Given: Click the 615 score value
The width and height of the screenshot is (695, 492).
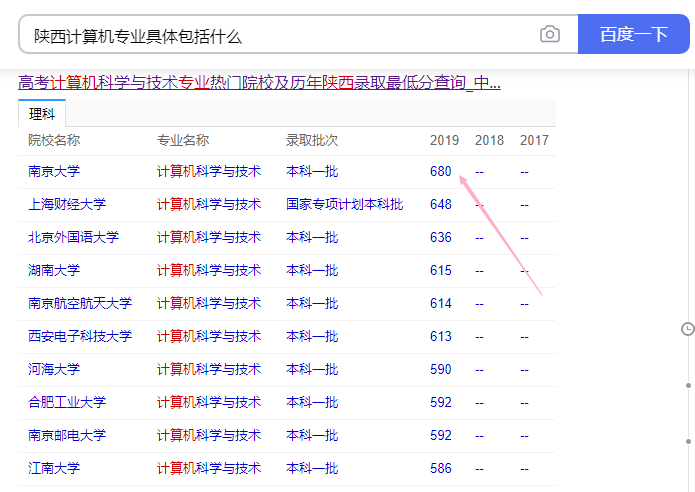Looking at the screenshot, I should tap(441, 270).
